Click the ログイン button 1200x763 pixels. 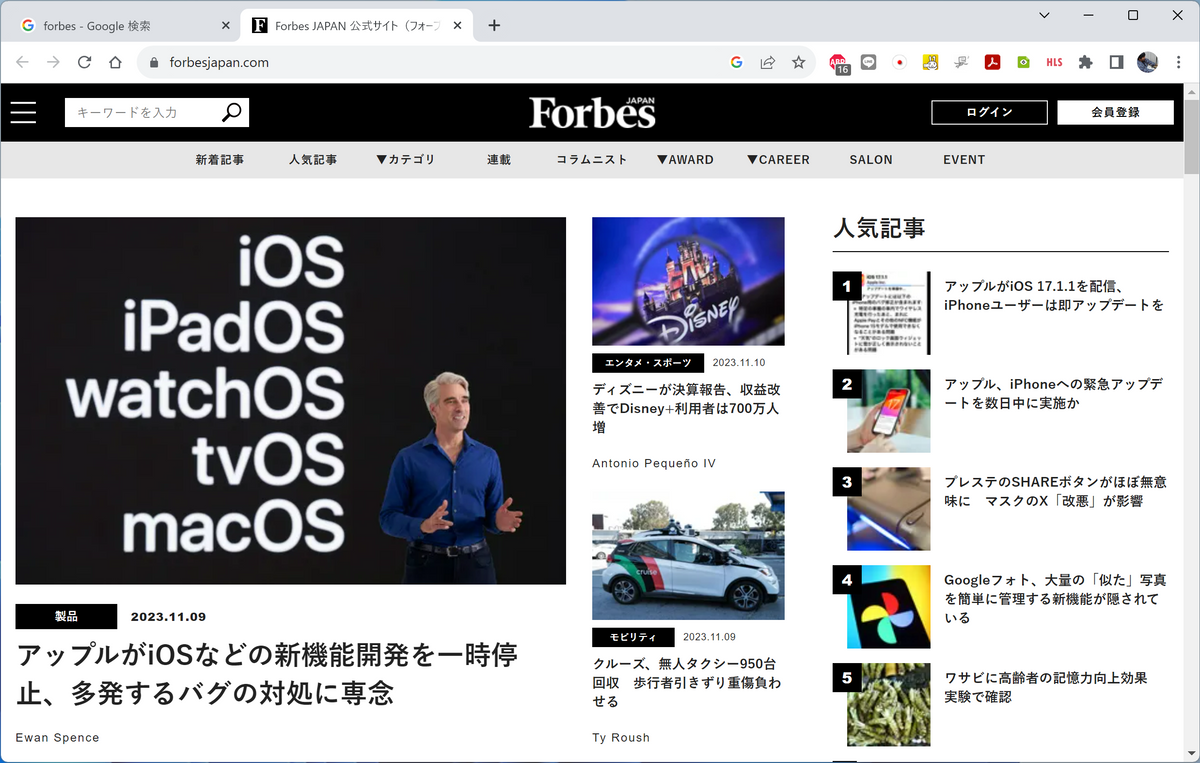click(989, 112)
